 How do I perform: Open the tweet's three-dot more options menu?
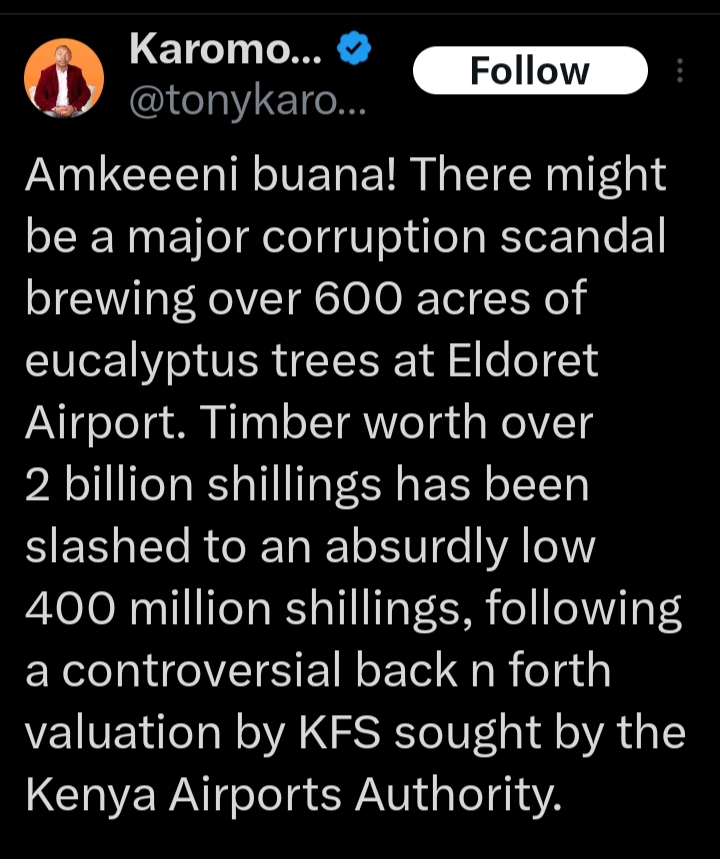(x=681, y=71)
